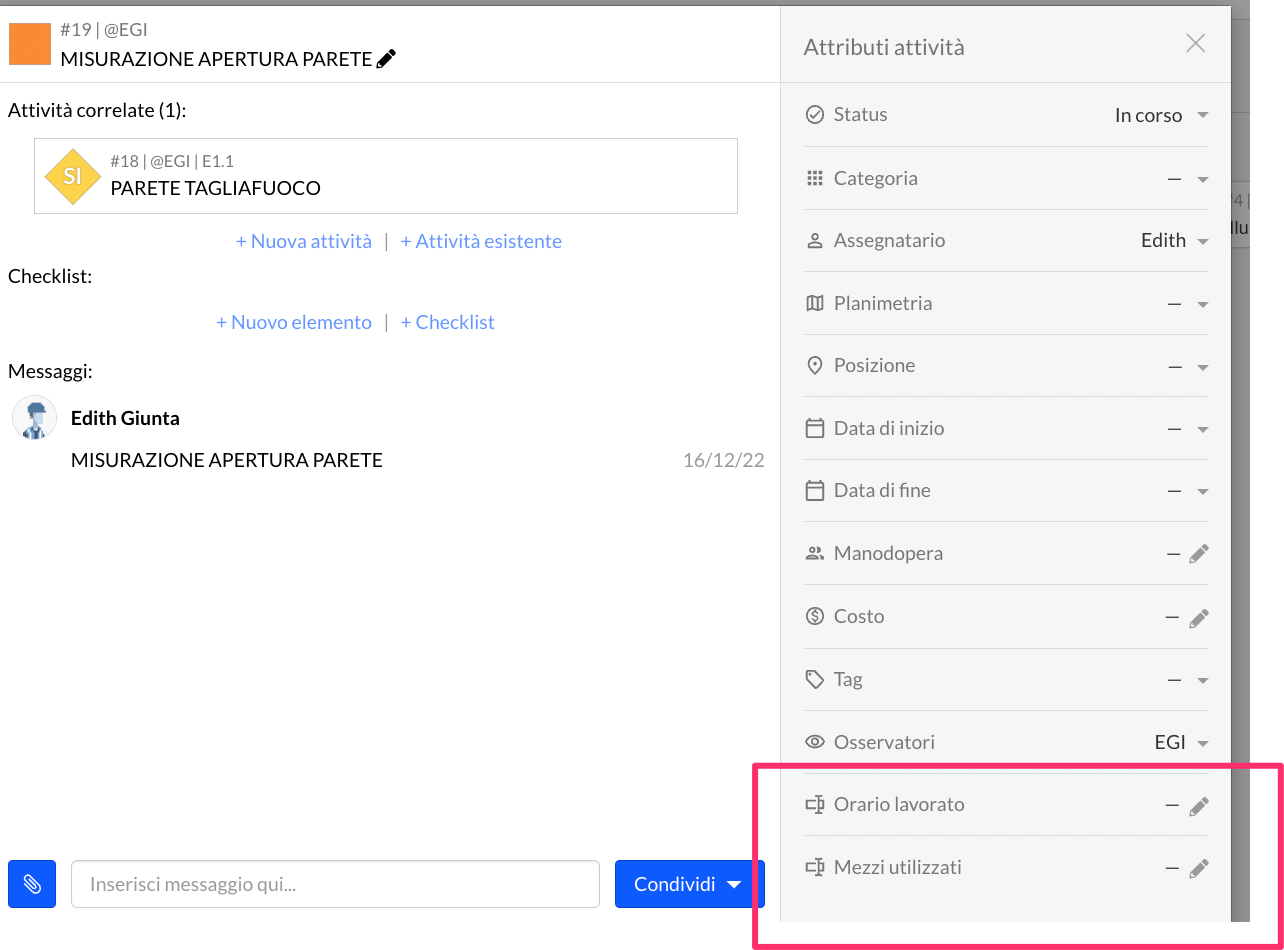Click Edith Giunta's avatar
The height and width of the screenshot is (950, 1284).
tap(34, 417)
